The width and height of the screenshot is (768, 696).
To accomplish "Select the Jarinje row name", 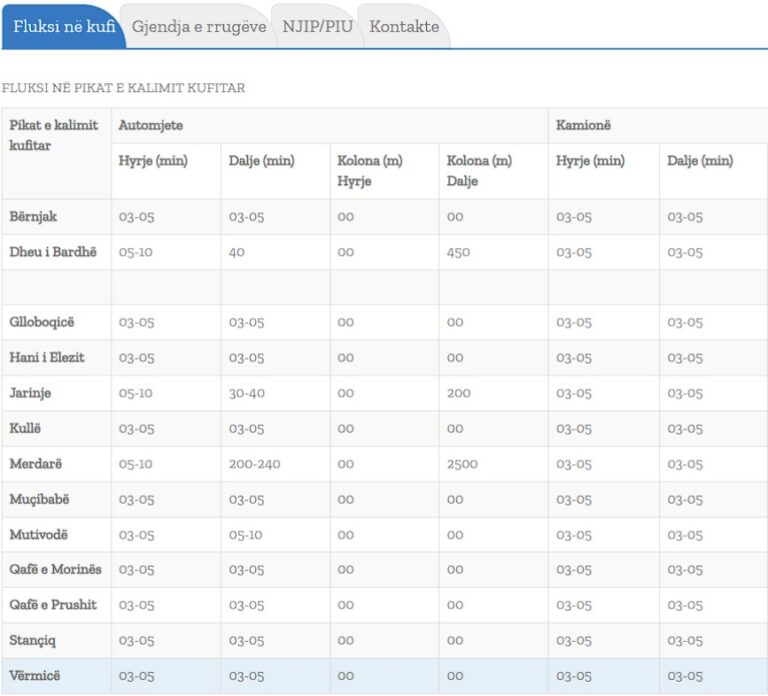I will (30, 393).
